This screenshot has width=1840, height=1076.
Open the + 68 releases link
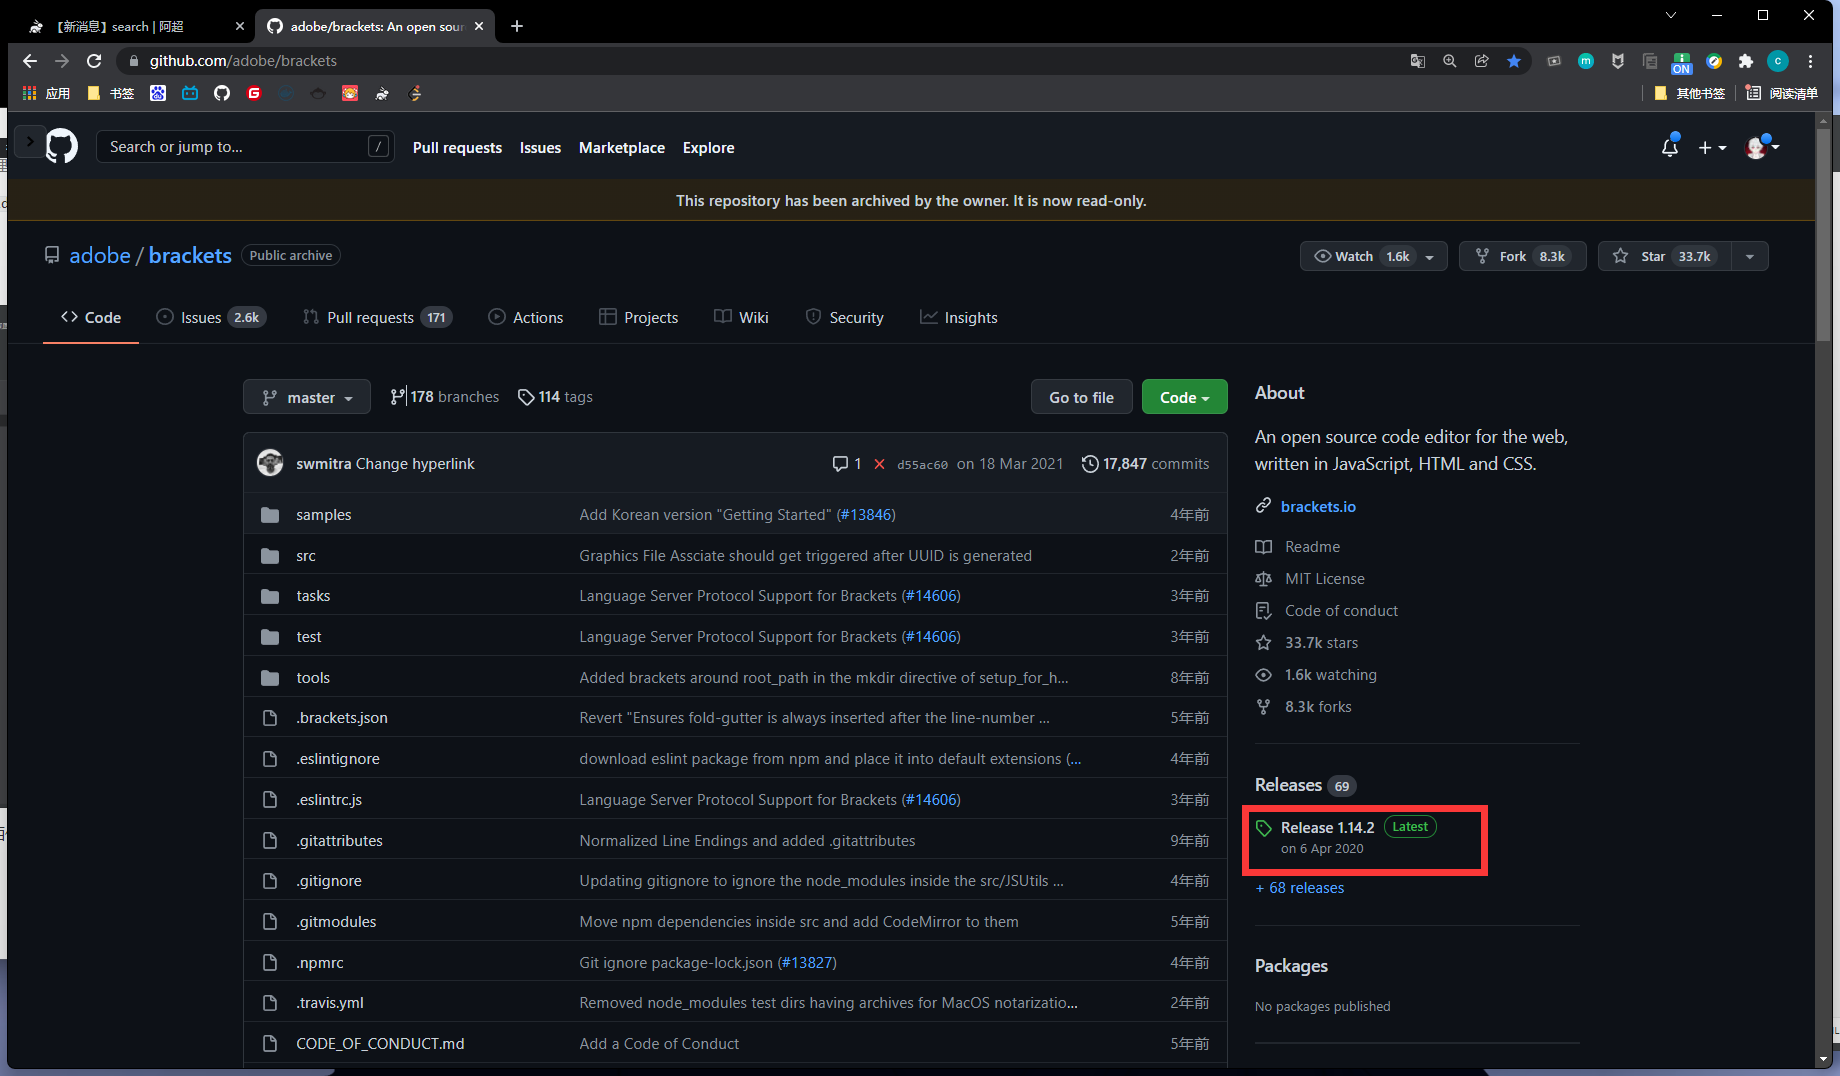[1300, 888]
